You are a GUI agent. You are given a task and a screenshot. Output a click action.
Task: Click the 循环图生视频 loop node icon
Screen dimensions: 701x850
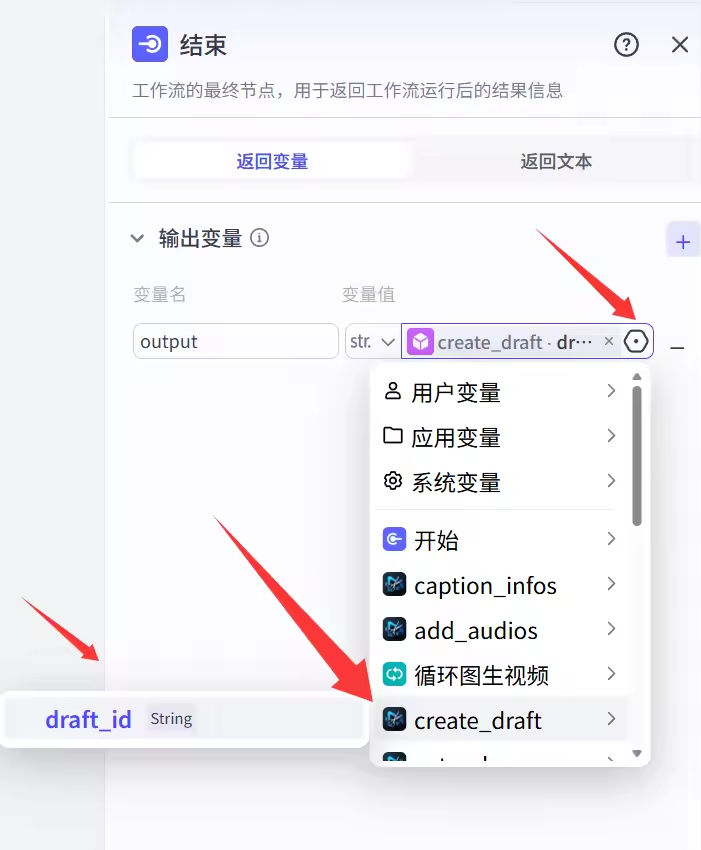pos(395,675)
